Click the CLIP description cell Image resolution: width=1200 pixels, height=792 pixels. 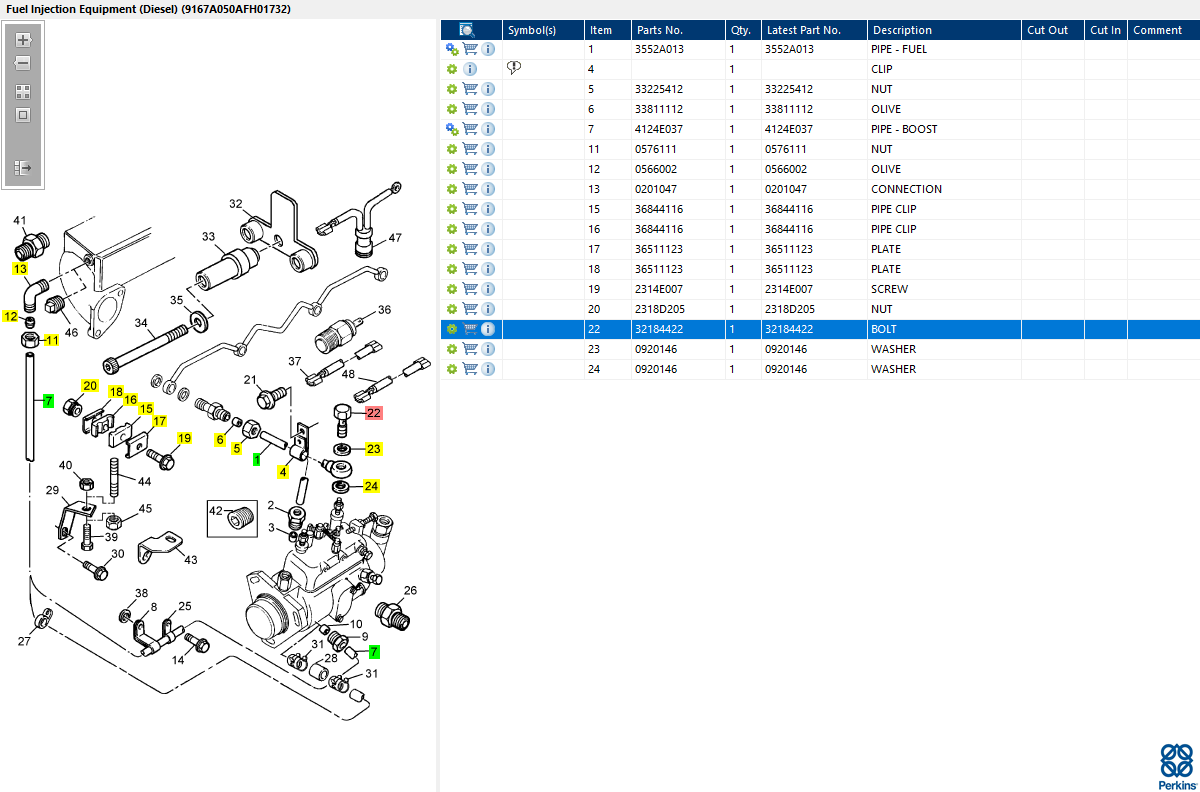882,69
